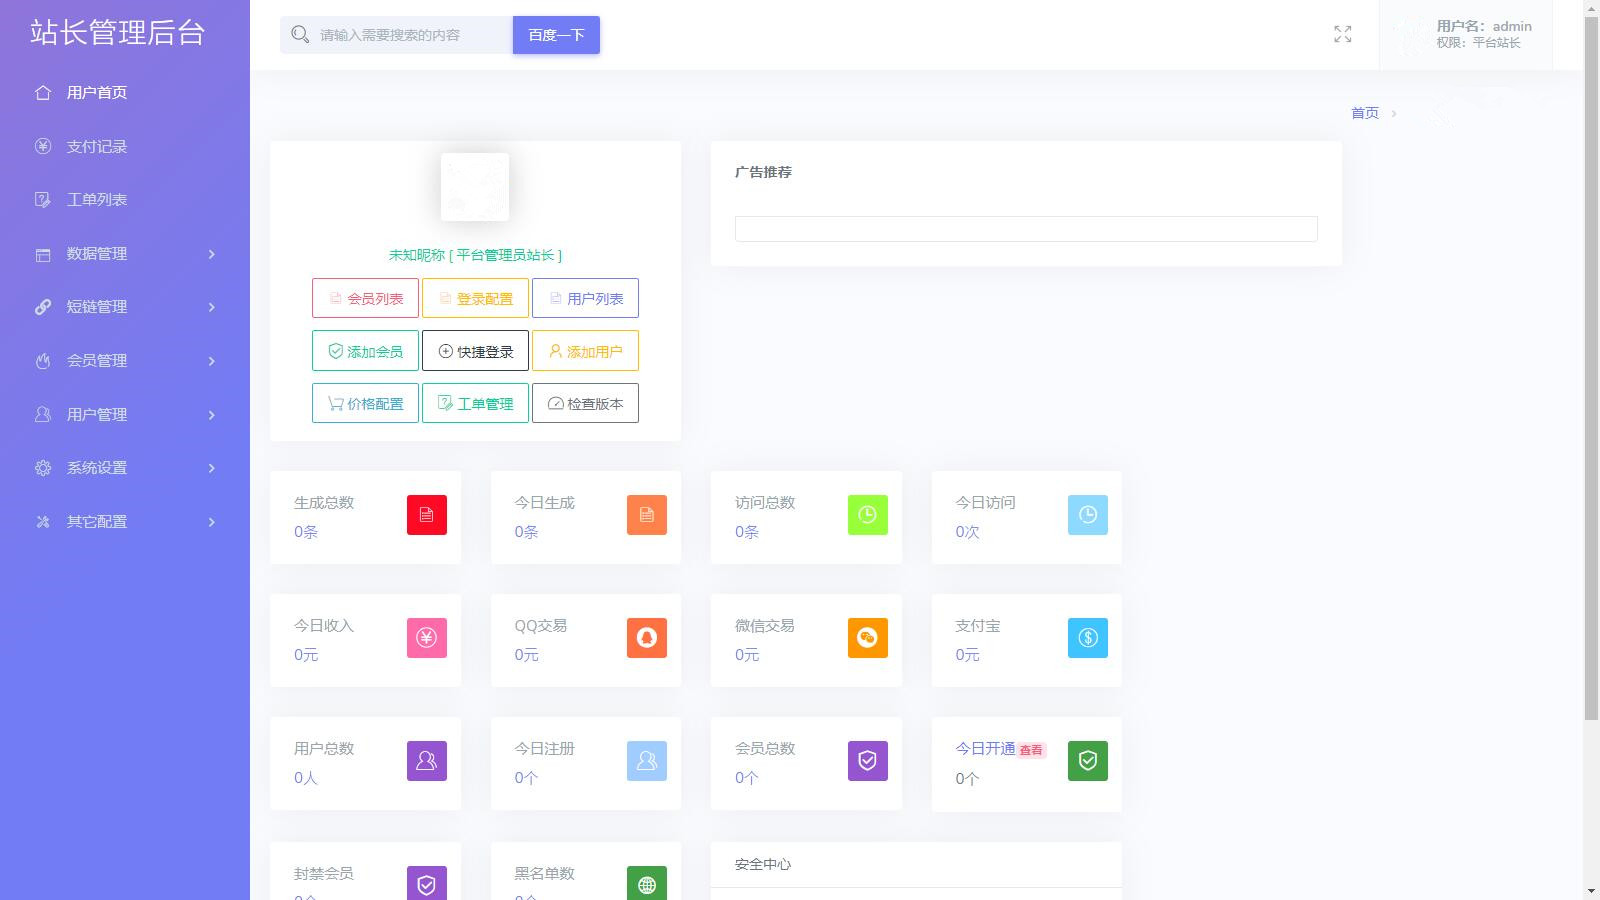Click the orange 微信交易 WeChat icon
The width and height of the screenshot is (1600, 900).
point(867,638)
